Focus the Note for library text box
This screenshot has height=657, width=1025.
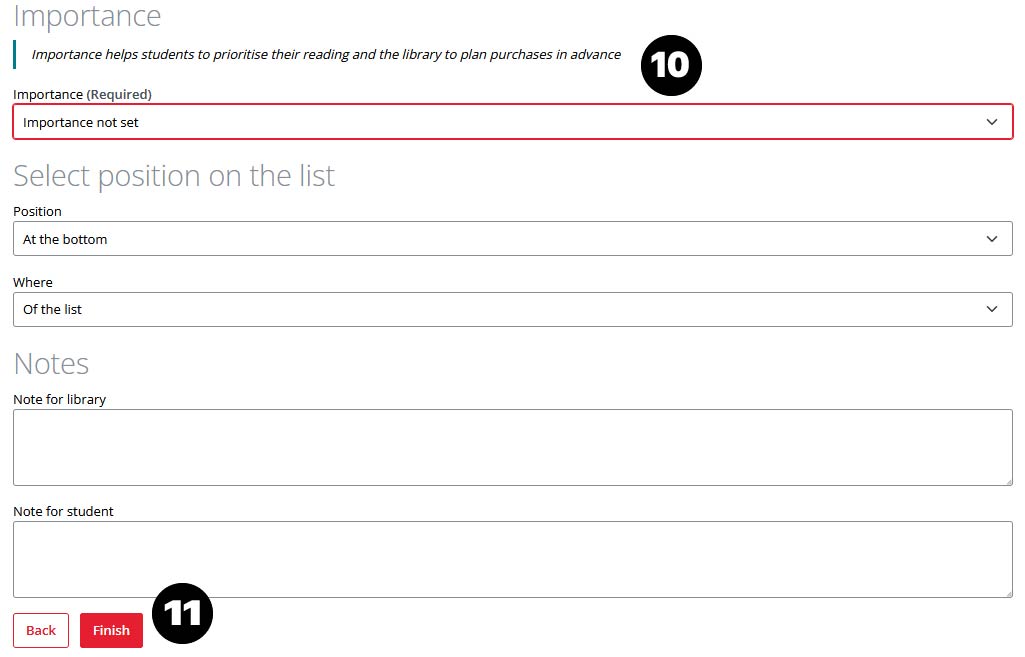[x=512, y=447]
